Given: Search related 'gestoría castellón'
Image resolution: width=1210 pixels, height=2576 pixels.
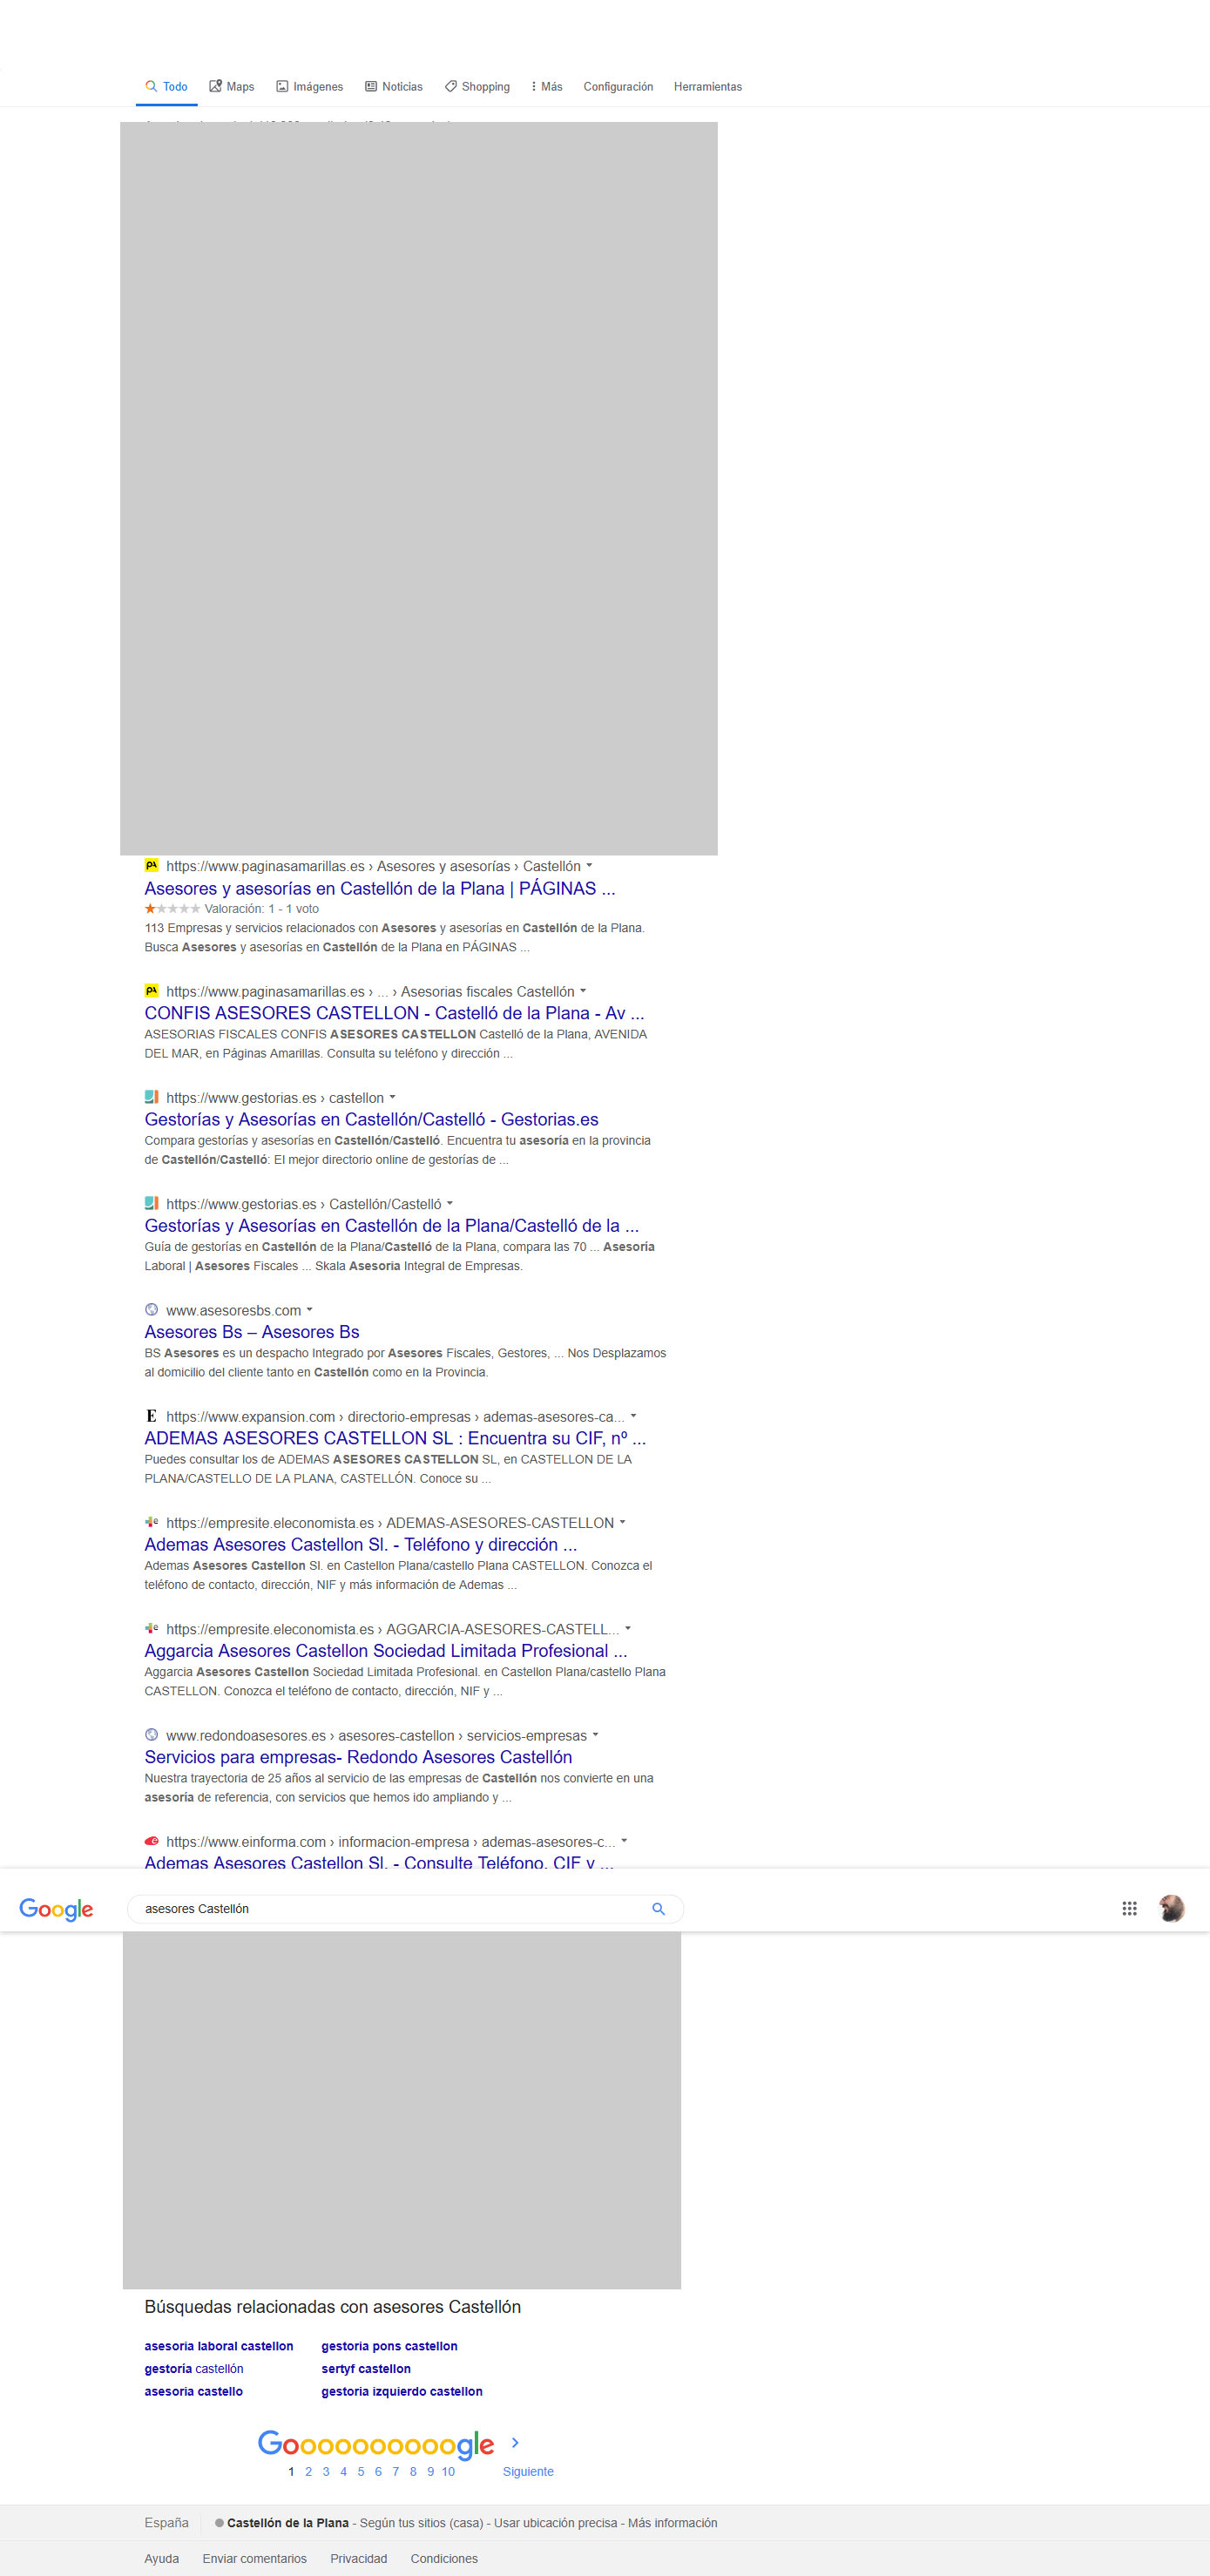Looking at the screenshot, I should tap(194, 2369).
